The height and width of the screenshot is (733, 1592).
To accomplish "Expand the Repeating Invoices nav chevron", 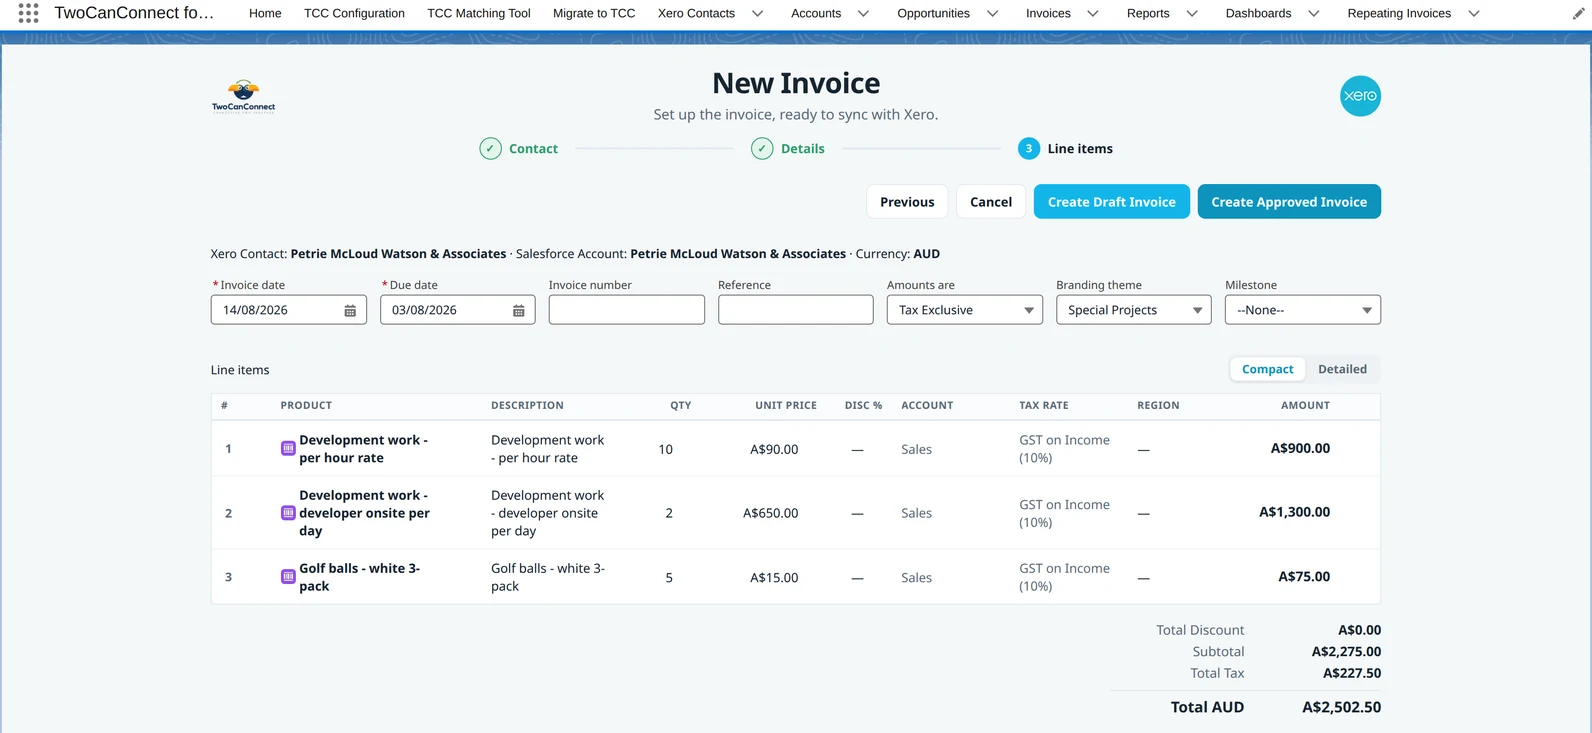I will pos(1473,14).
